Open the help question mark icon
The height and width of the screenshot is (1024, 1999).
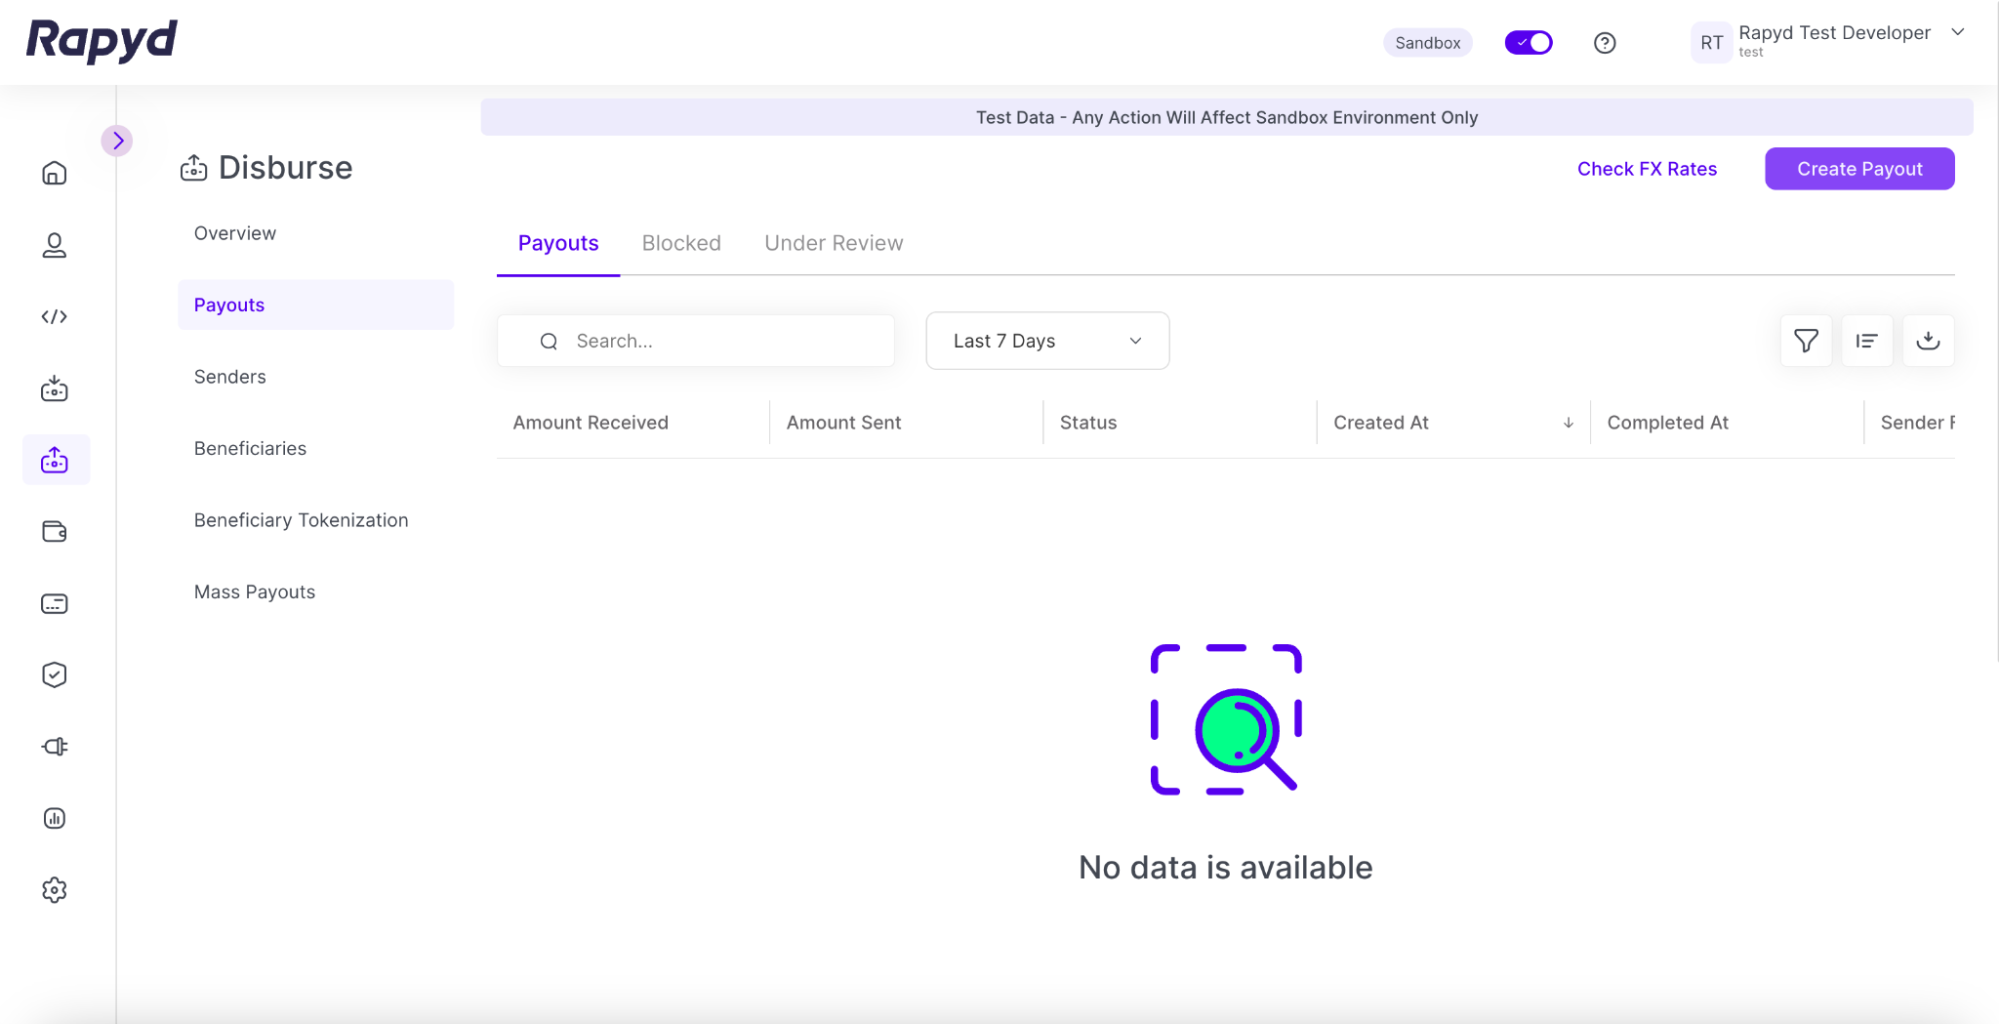1604,43
